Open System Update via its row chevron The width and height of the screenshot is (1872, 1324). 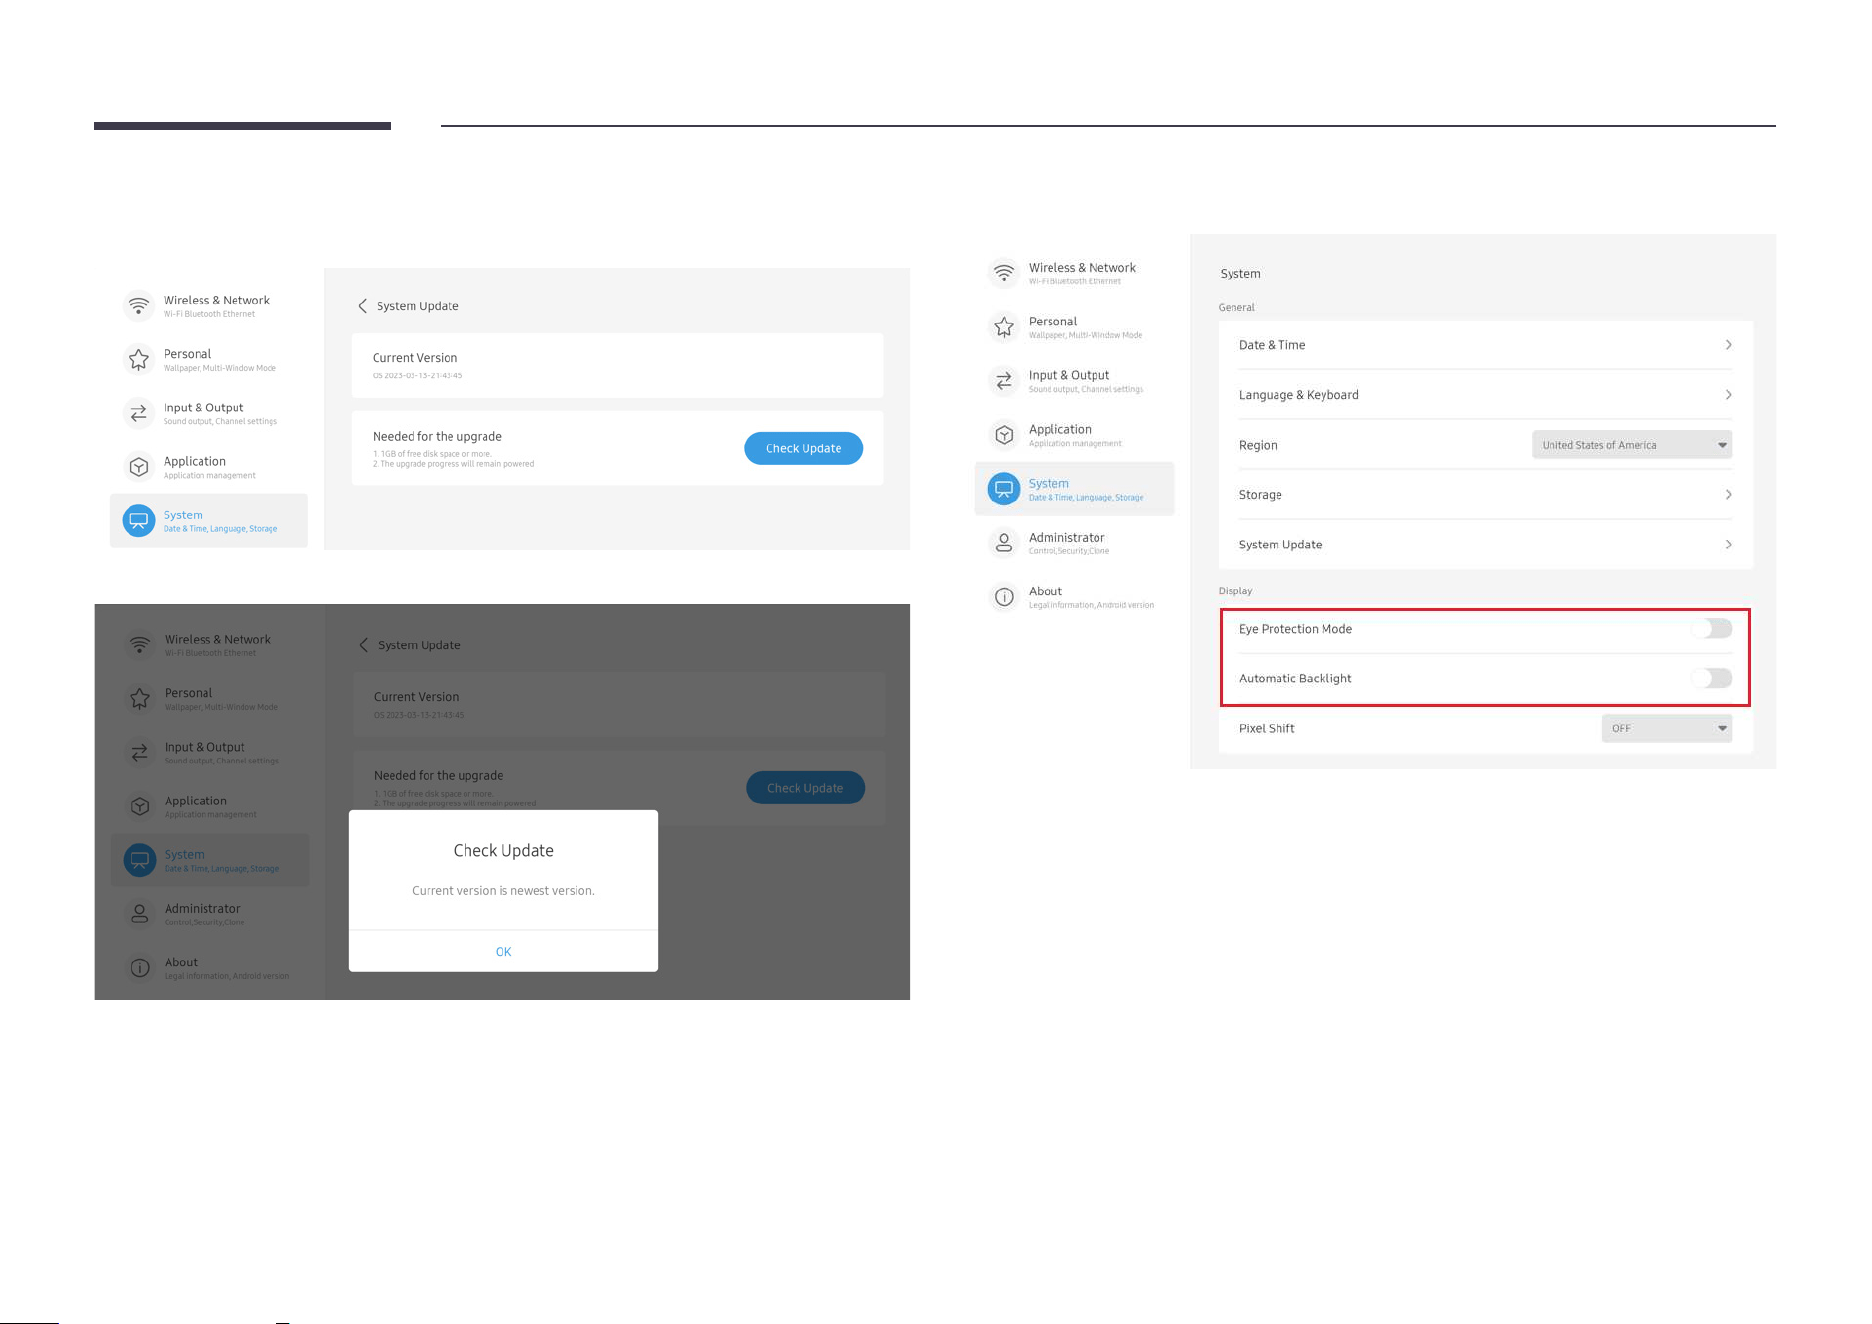click(1728, 545)
